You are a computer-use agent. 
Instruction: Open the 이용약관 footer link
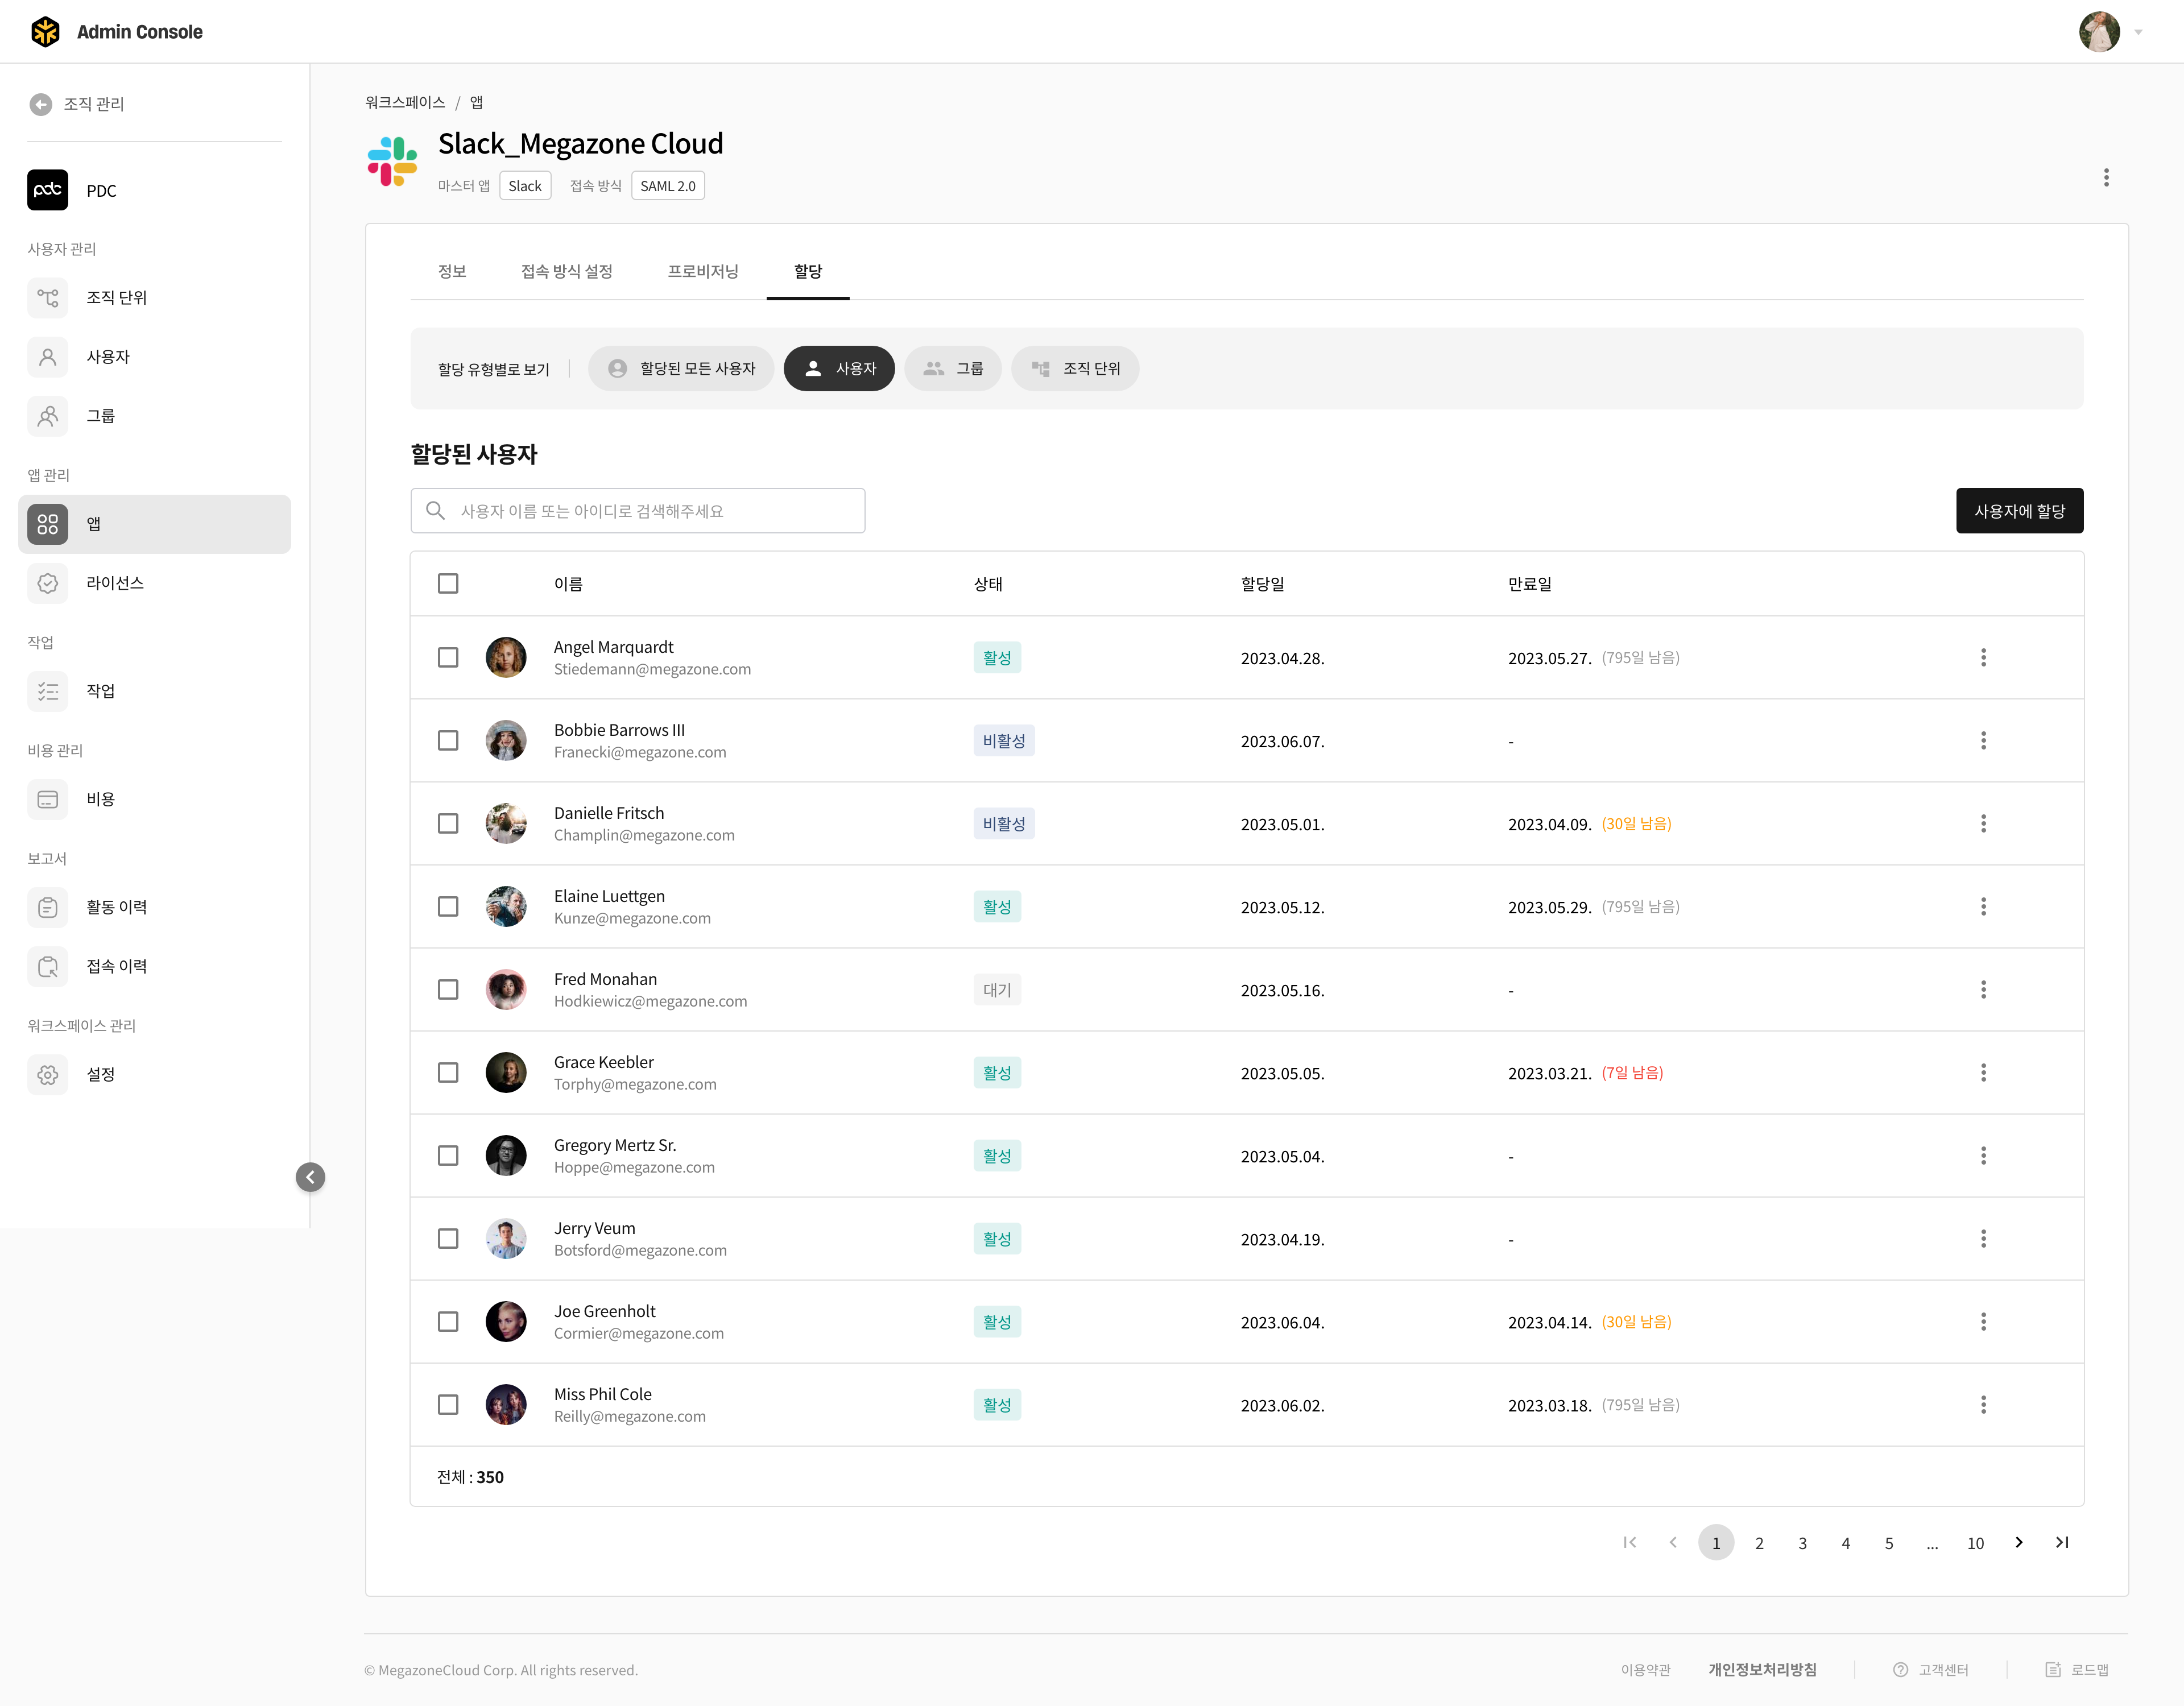(1645, 1669)
